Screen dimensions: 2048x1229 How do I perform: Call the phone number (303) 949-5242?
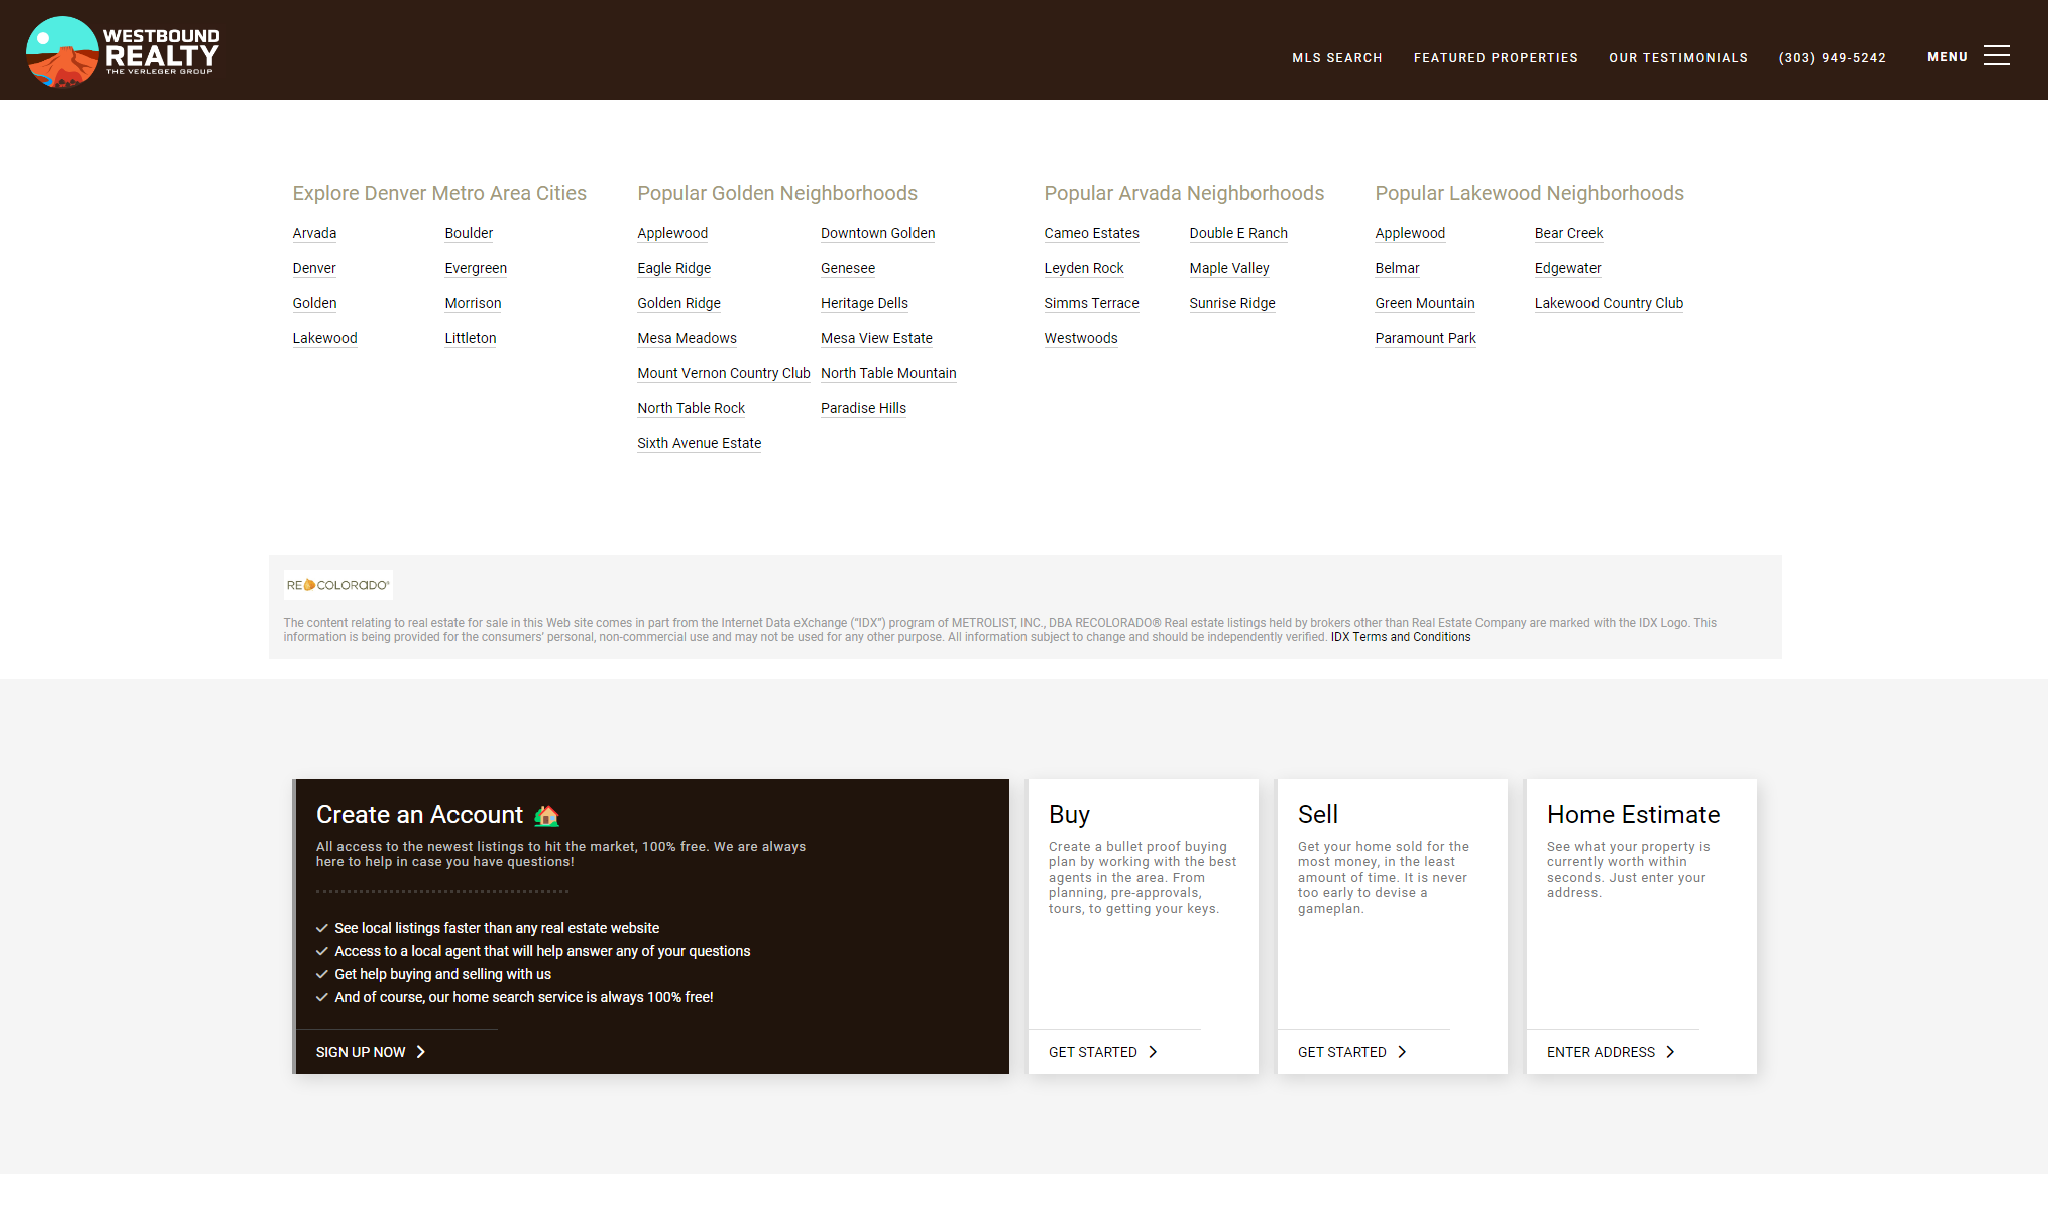point(1832,58)
